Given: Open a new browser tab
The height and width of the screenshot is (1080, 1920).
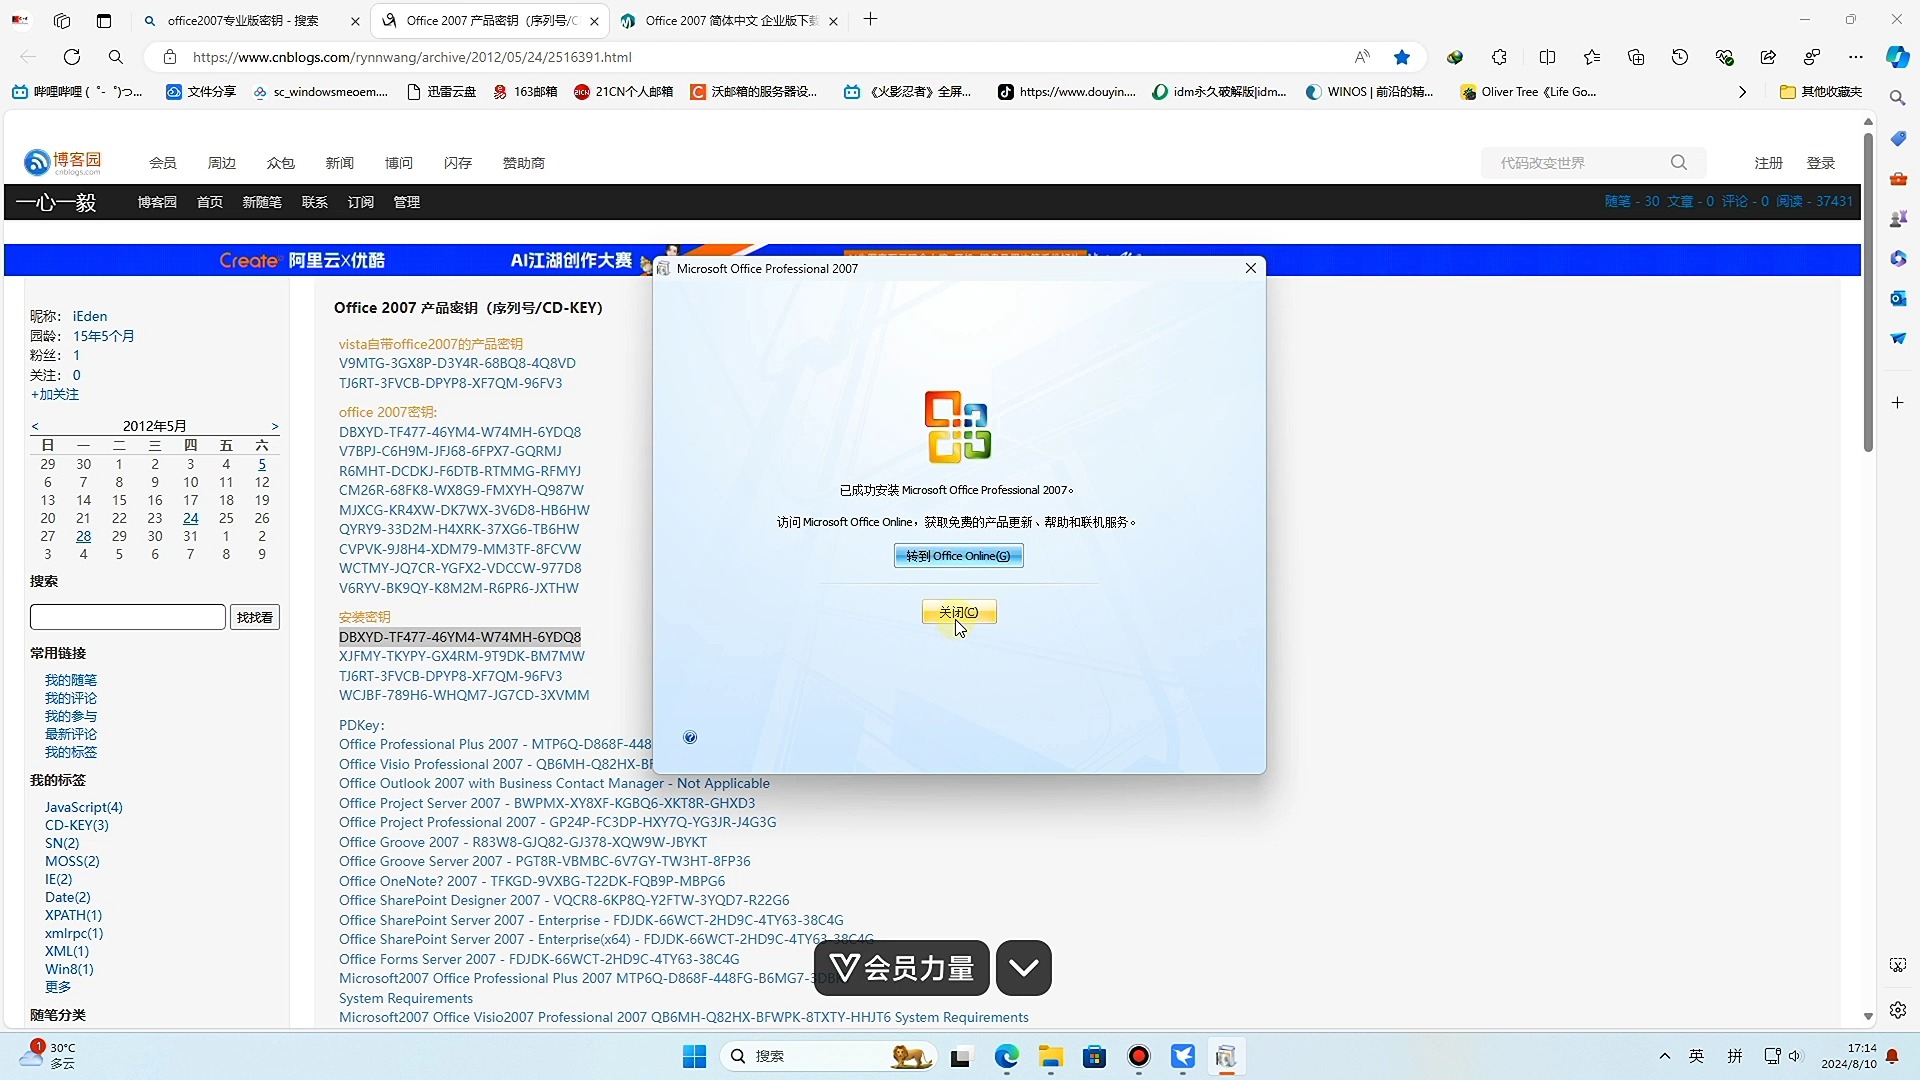Looking at the screenshot, I should point(870,19).
